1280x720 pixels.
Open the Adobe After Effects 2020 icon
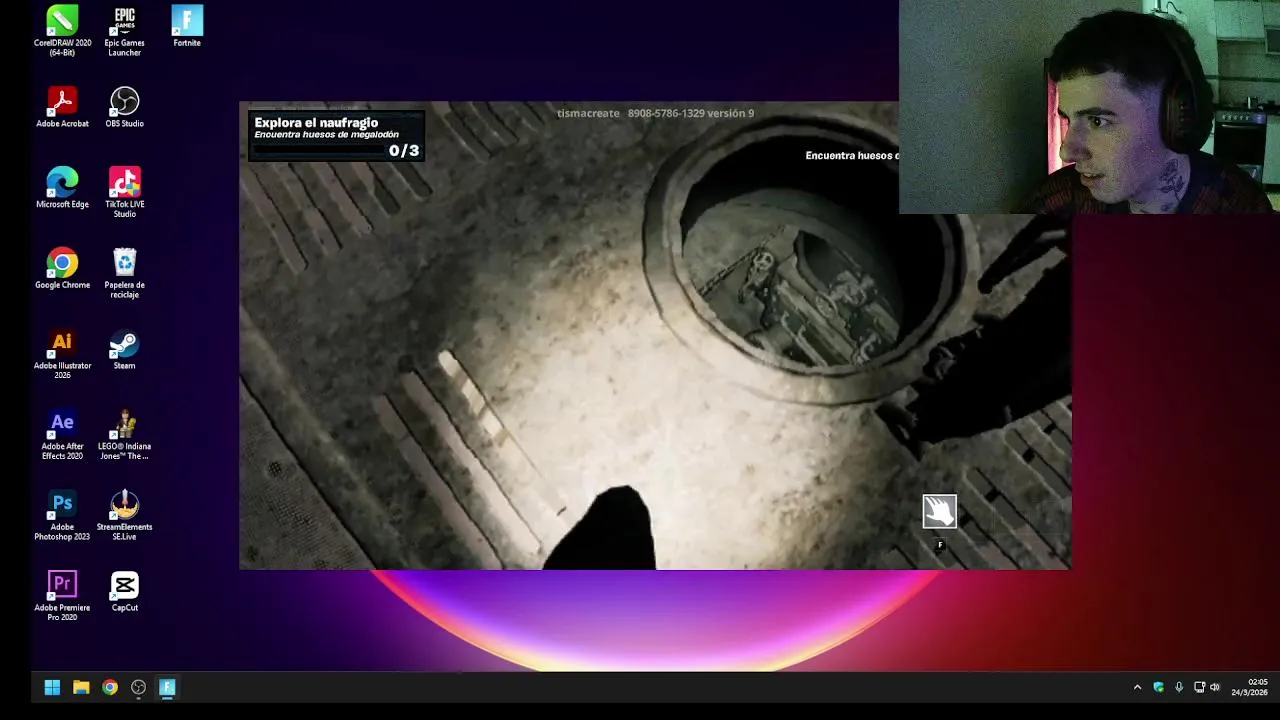pos(62,435)
